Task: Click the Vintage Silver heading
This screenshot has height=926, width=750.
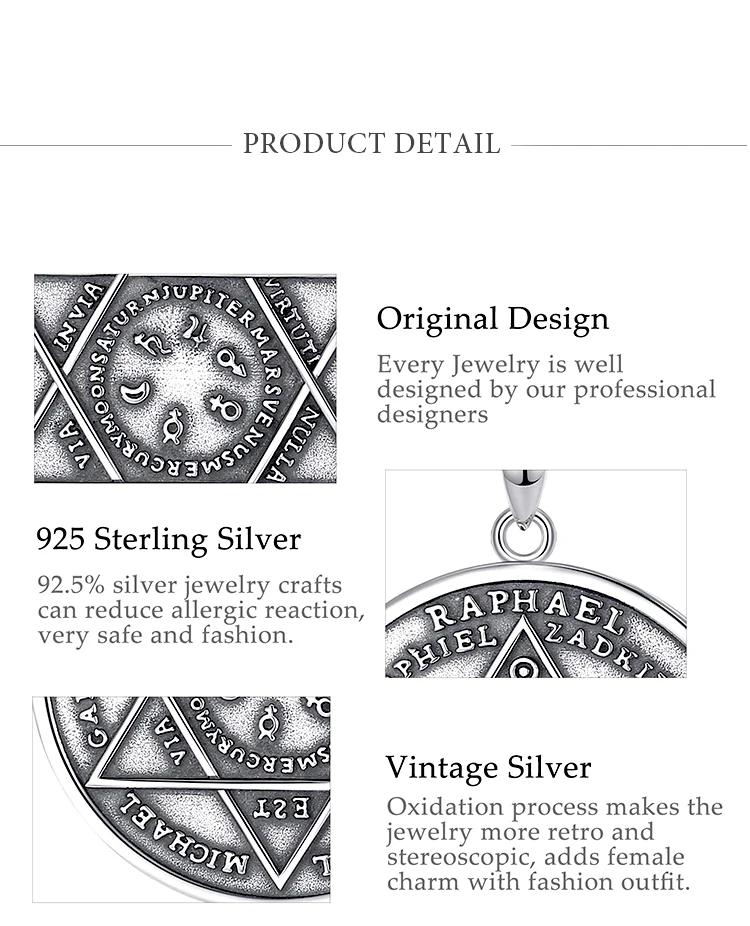Action: coord(488,768)
